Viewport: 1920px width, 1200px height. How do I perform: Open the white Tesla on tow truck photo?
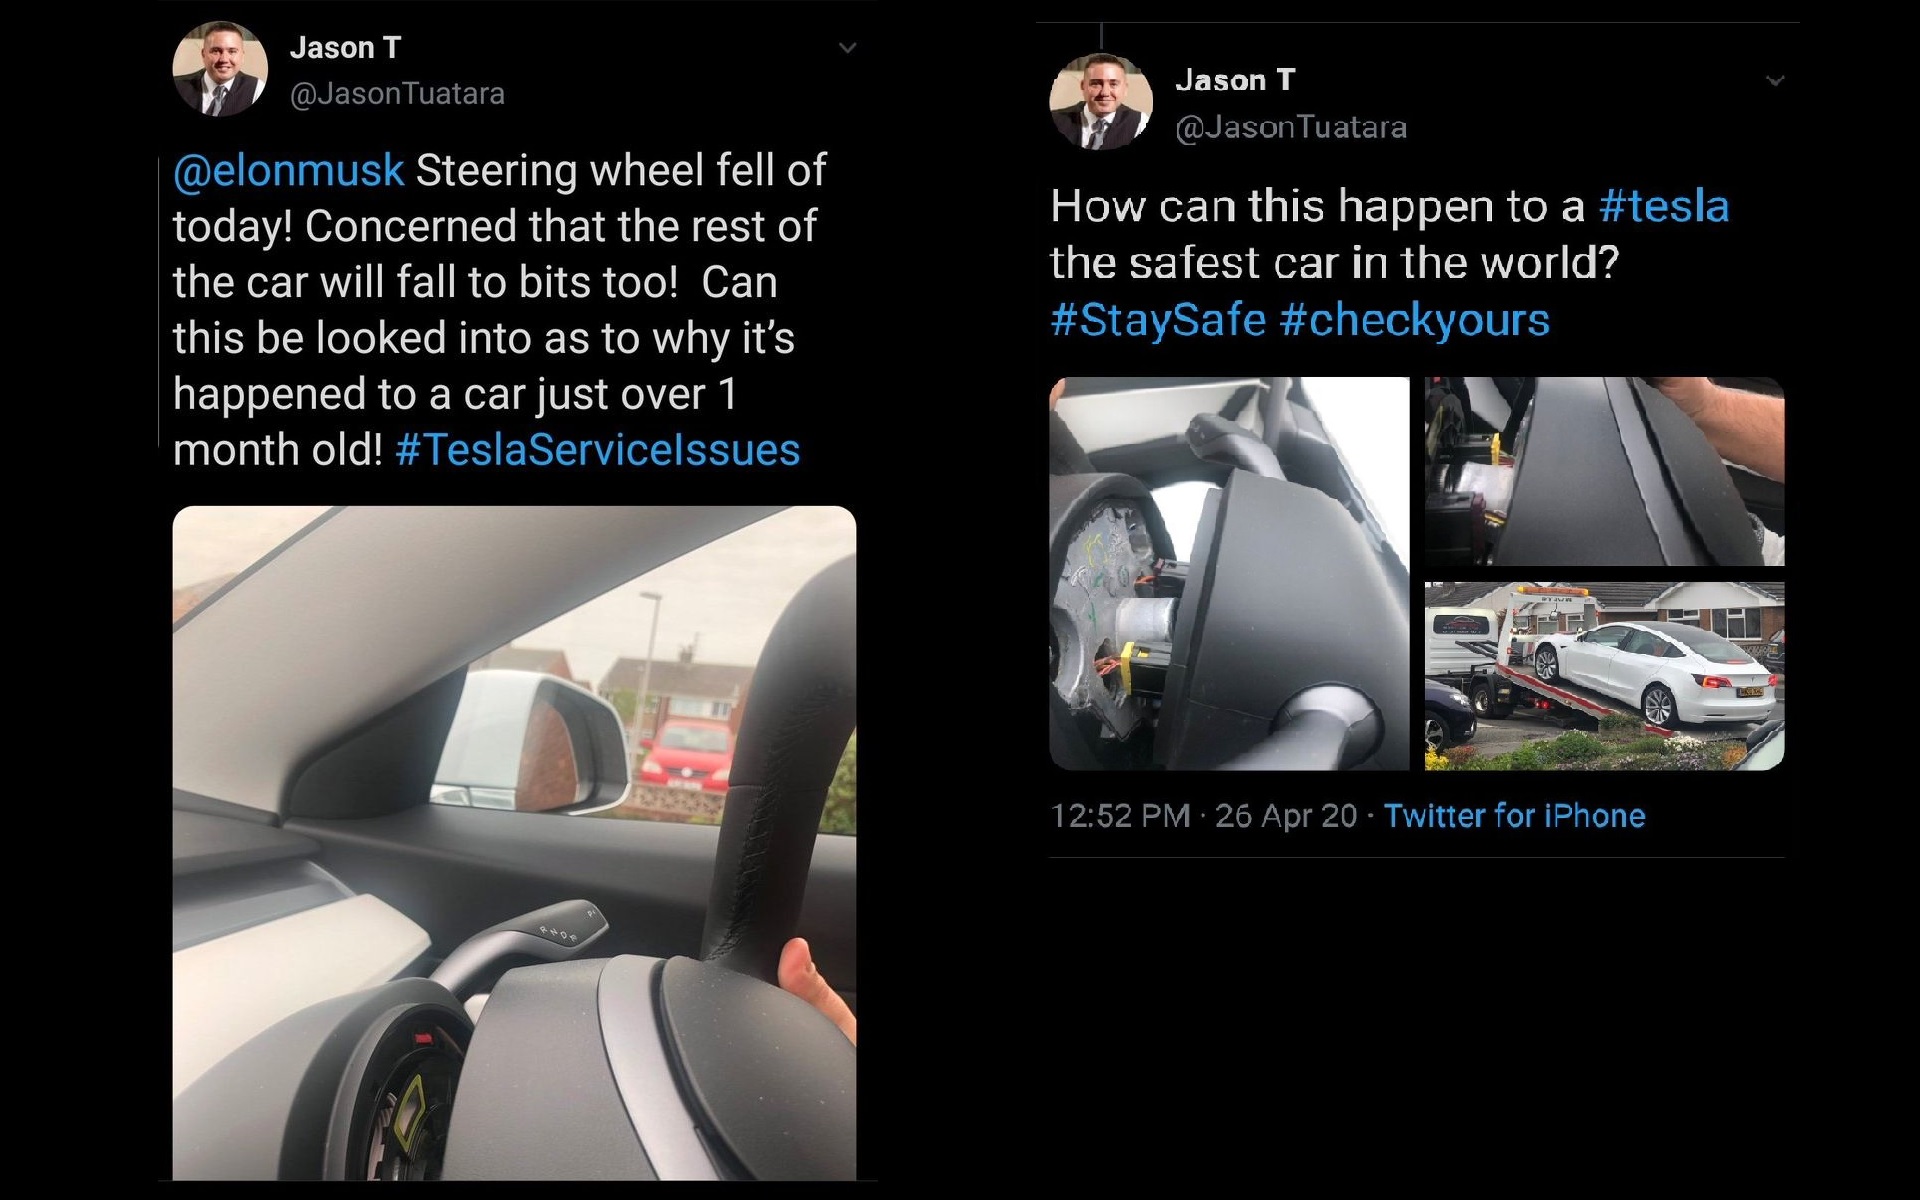tap(1604, 676)
